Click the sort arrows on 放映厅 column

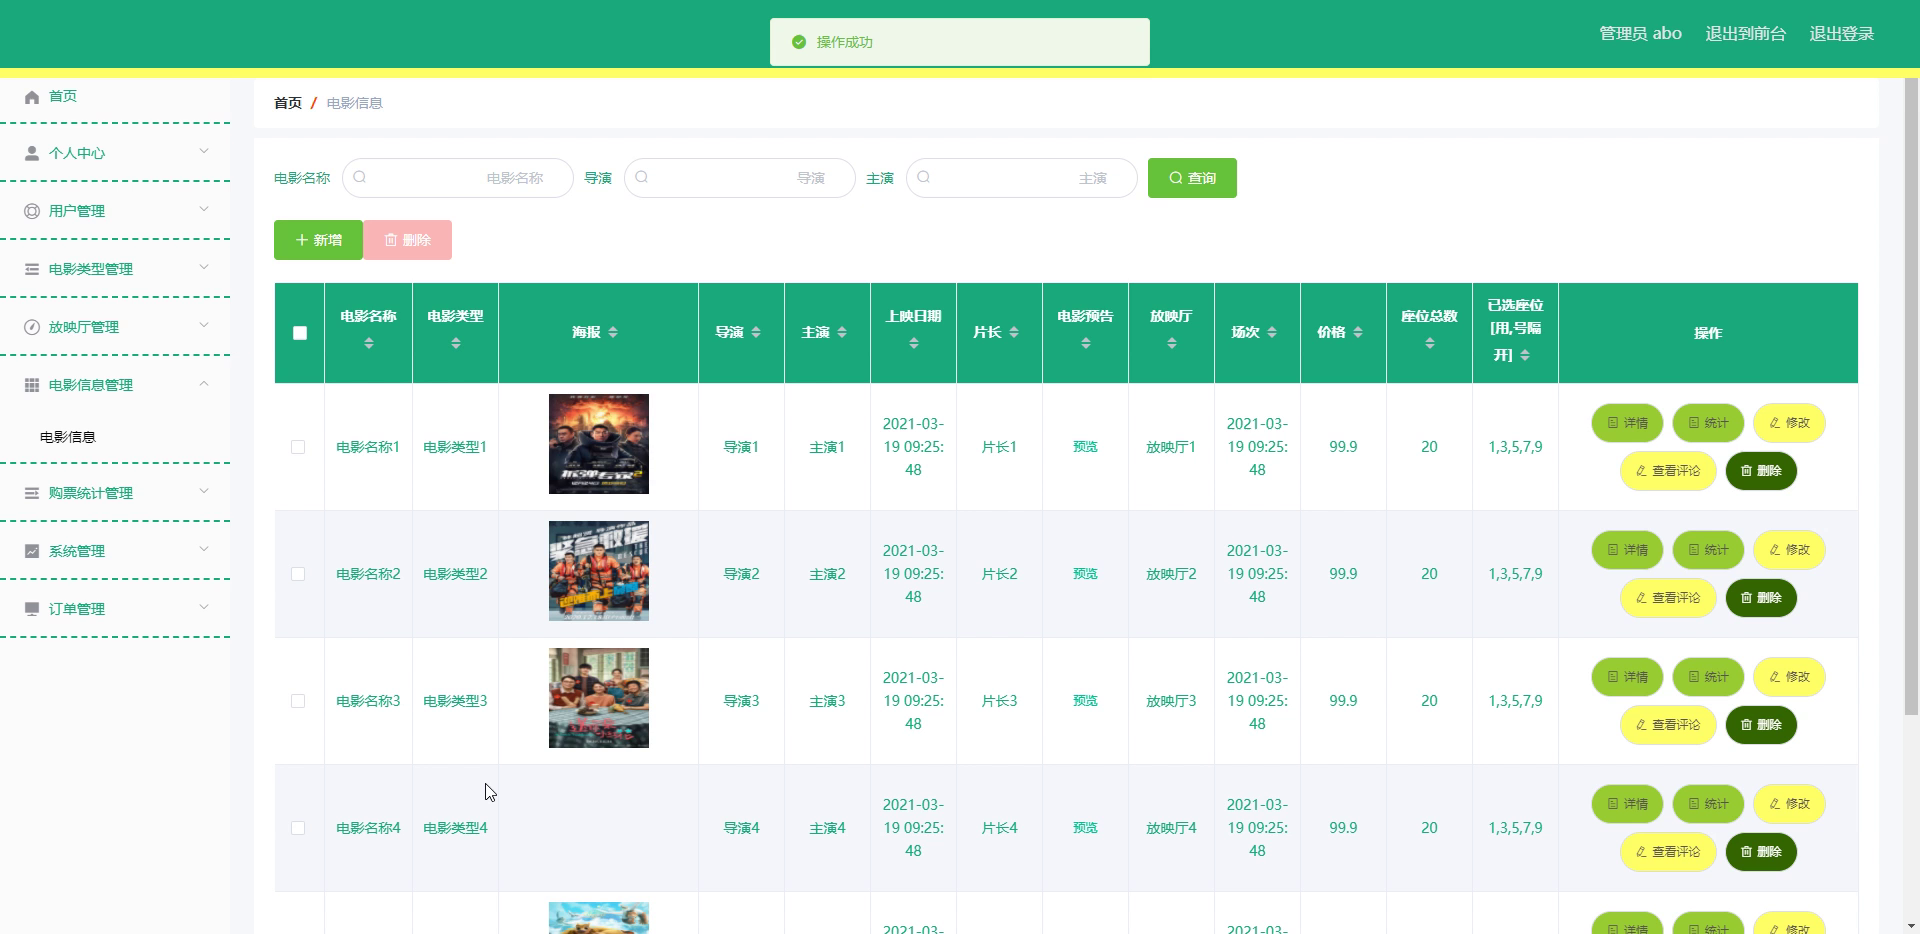[1172, 344]
